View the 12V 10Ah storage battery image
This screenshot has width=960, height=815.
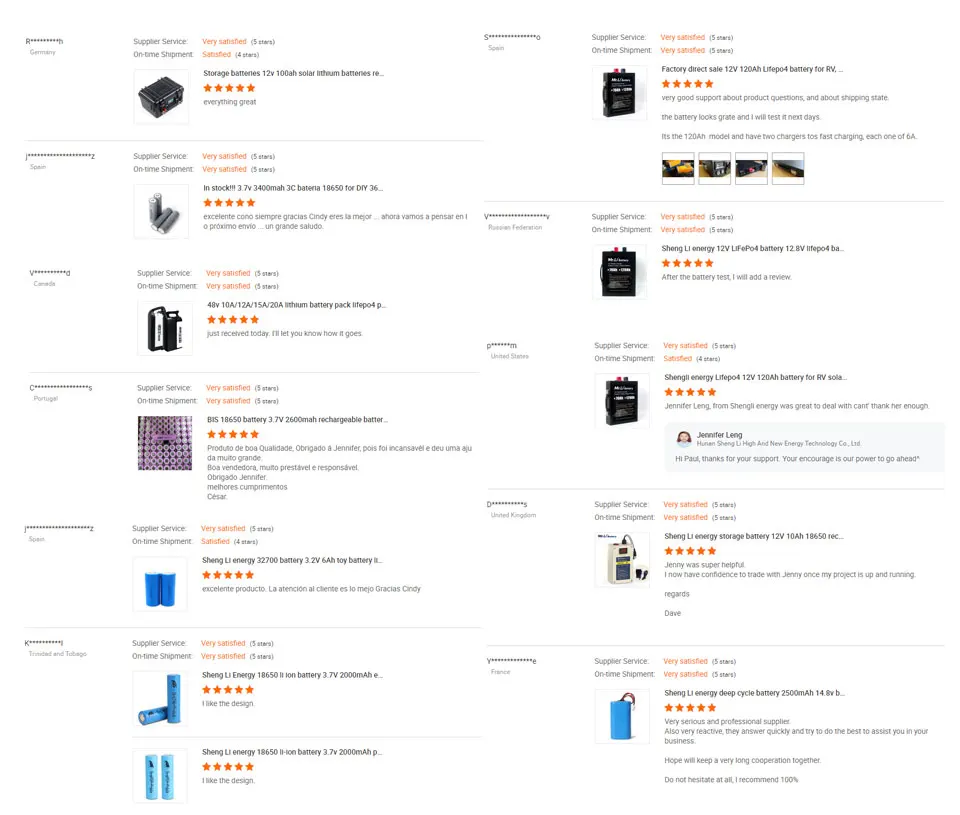point(622,559)
